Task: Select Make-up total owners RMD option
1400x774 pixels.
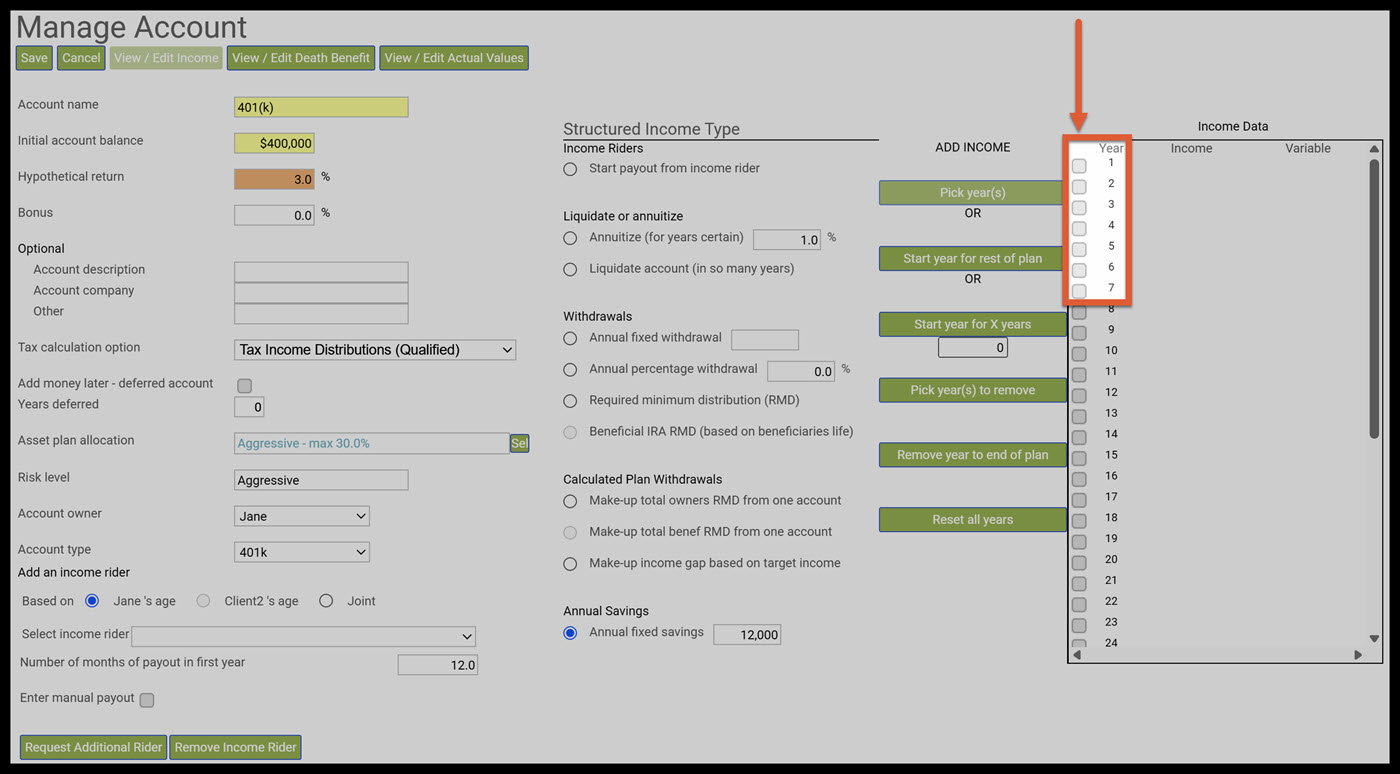Action: (570, 501)
